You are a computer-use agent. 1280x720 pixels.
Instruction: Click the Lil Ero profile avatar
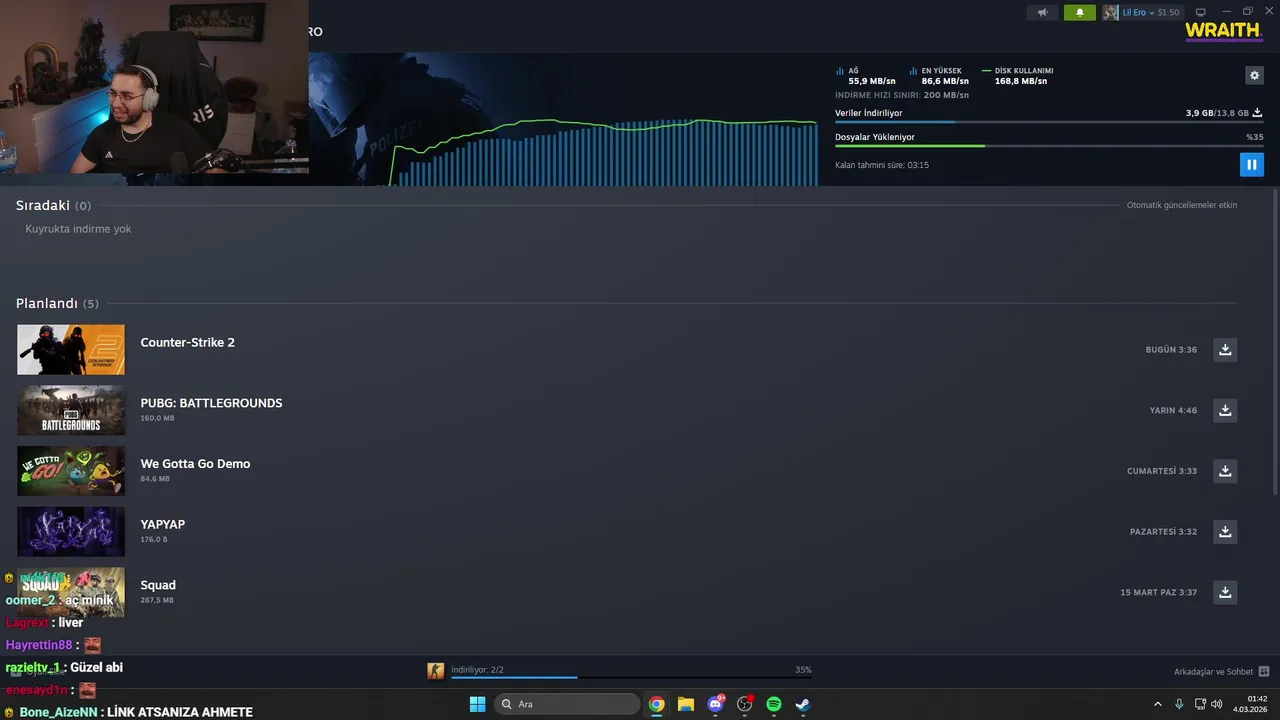coord(1111,12)
